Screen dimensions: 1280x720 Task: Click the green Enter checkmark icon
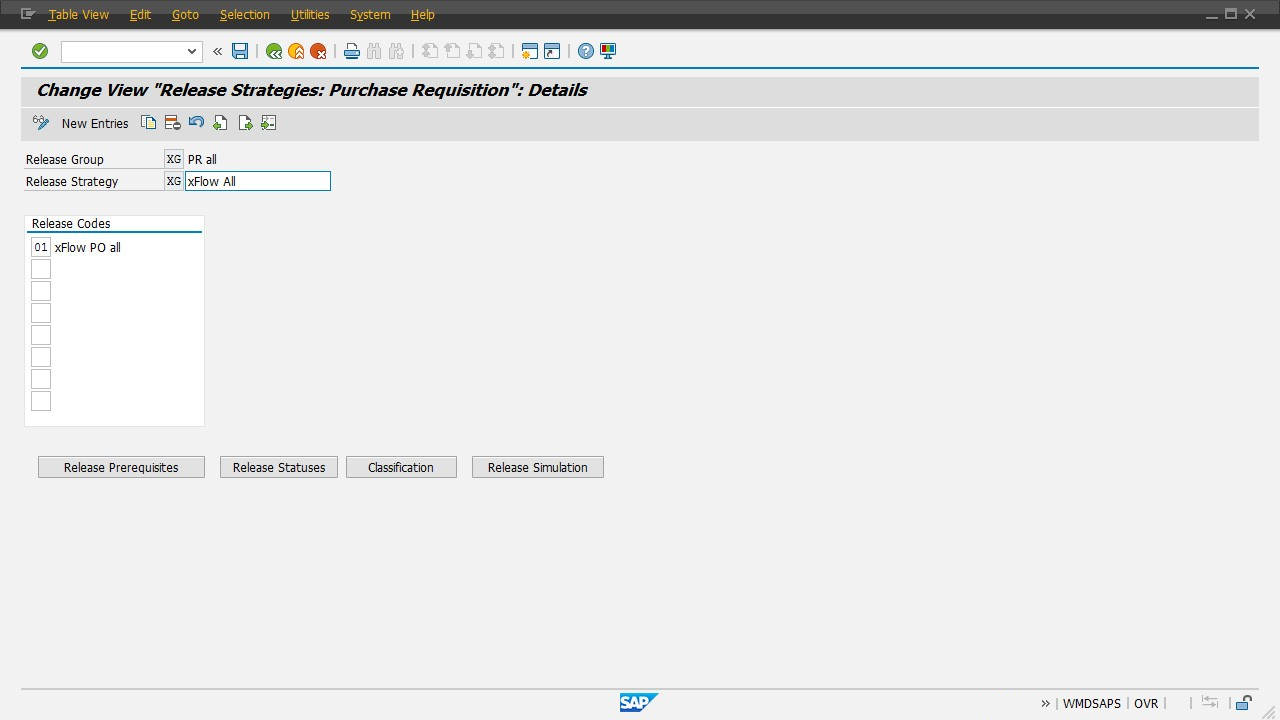(40, 51)
